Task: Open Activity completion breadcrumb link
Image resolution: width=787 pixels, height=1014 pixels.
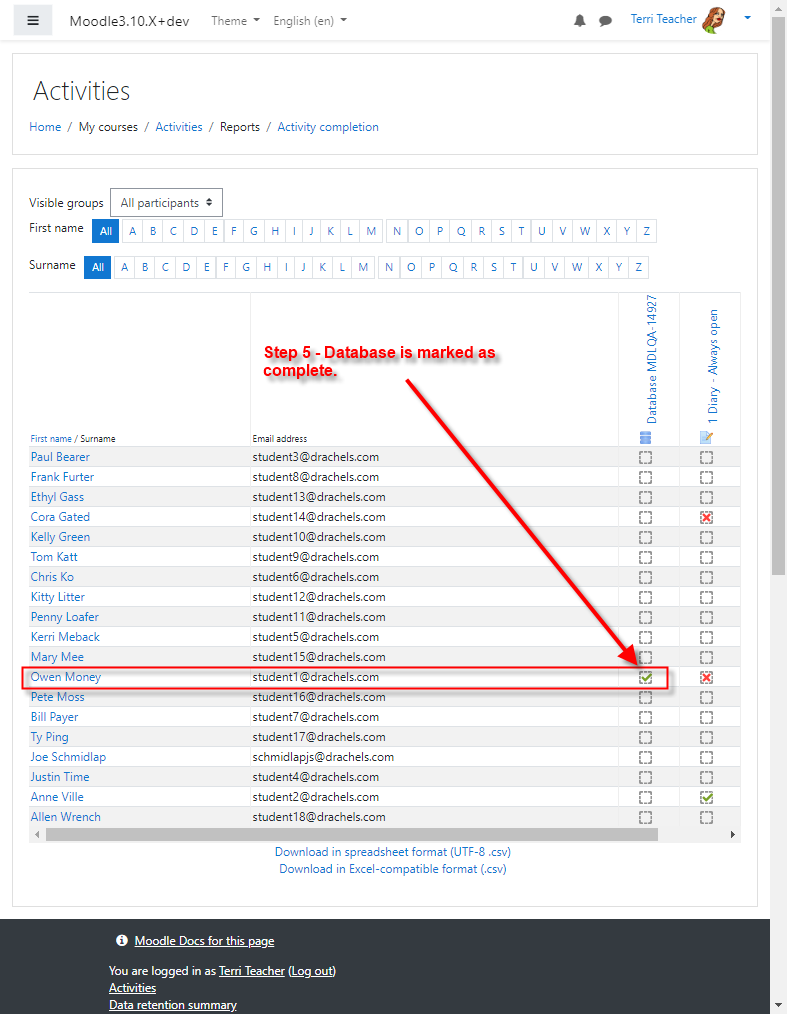Action: 328,127
